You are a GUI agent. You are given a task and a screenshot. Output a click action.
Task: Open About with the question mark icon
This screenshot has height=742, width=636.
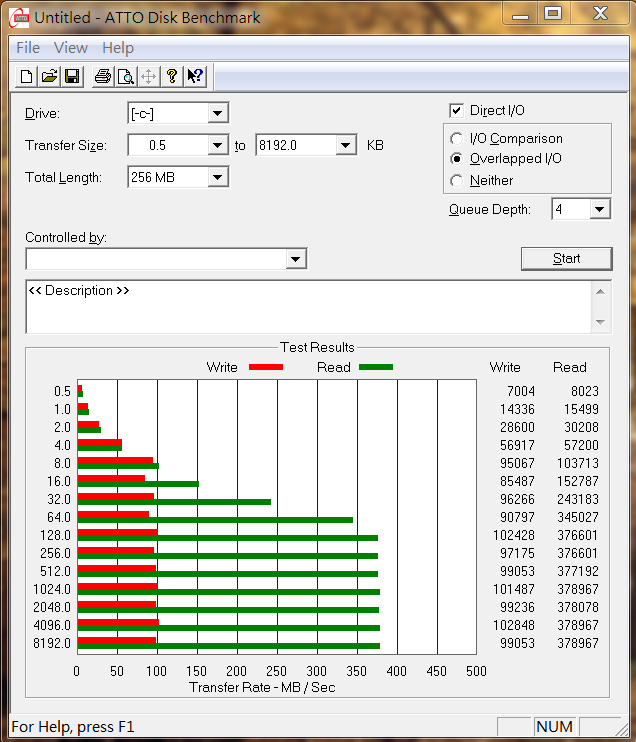tap(172, 76)
